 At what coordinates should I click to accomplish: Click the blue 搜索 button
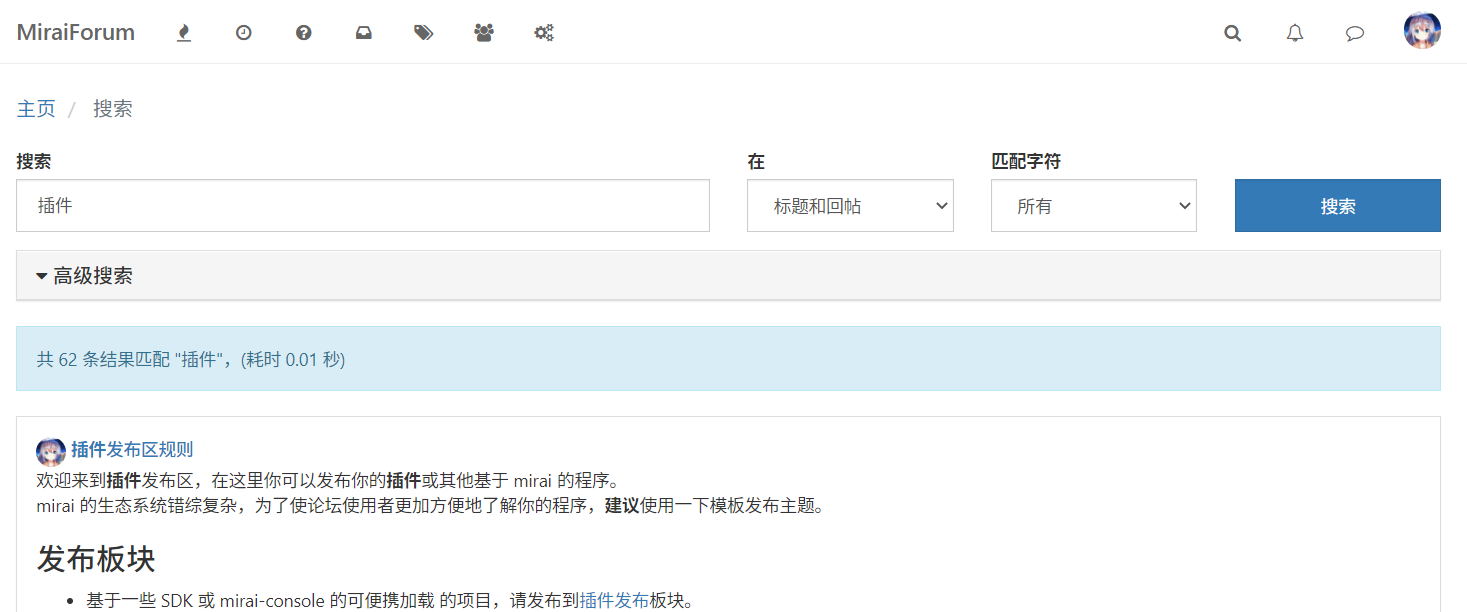1337,206
